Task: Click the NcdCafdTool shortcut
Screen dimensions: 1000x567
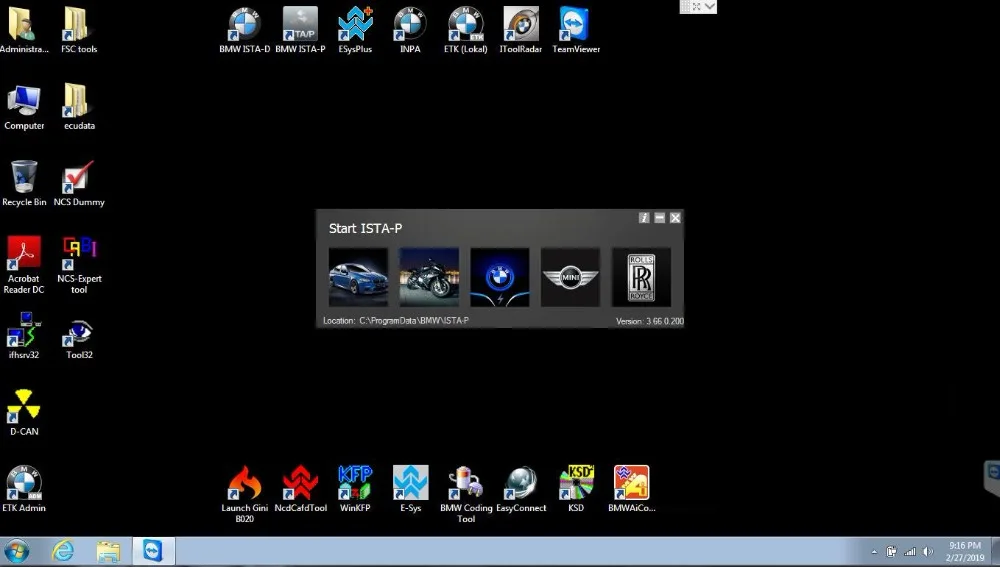Action: pos(300,489)
